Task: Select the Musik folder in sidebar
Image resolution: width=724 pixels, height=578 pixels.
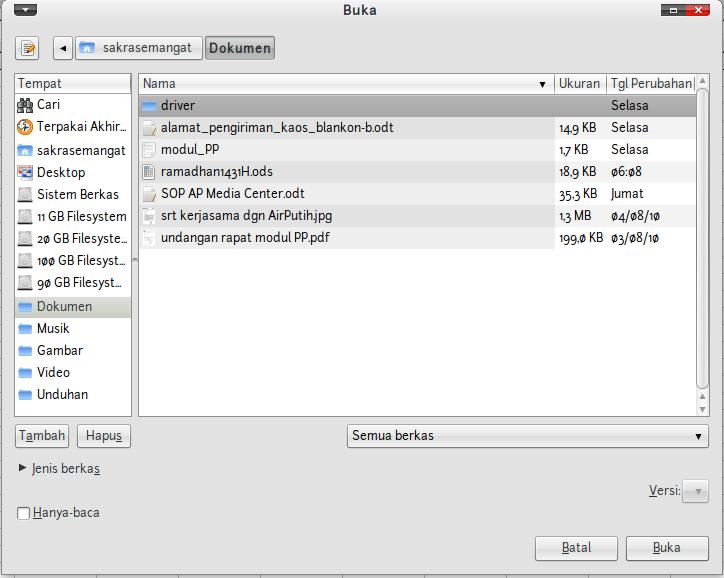Action: (53, 328)
